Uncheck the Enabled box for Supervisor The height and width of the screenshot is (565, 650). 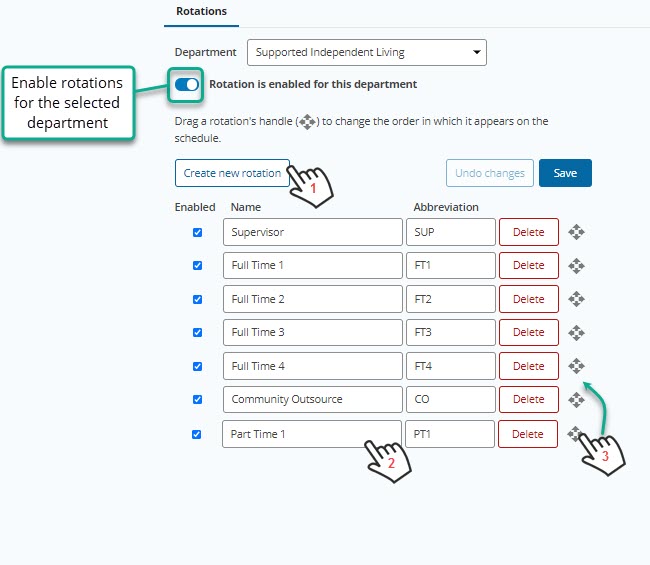197,232
